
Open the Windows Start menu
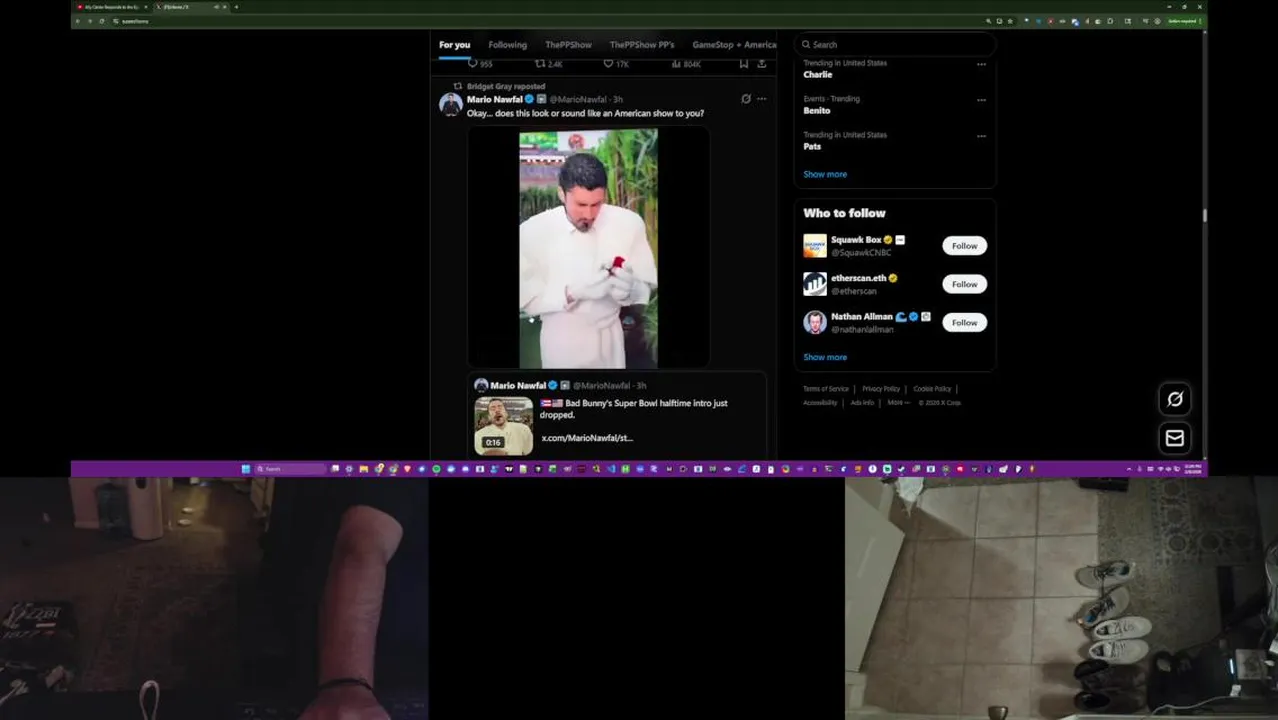tap(246, 469)
